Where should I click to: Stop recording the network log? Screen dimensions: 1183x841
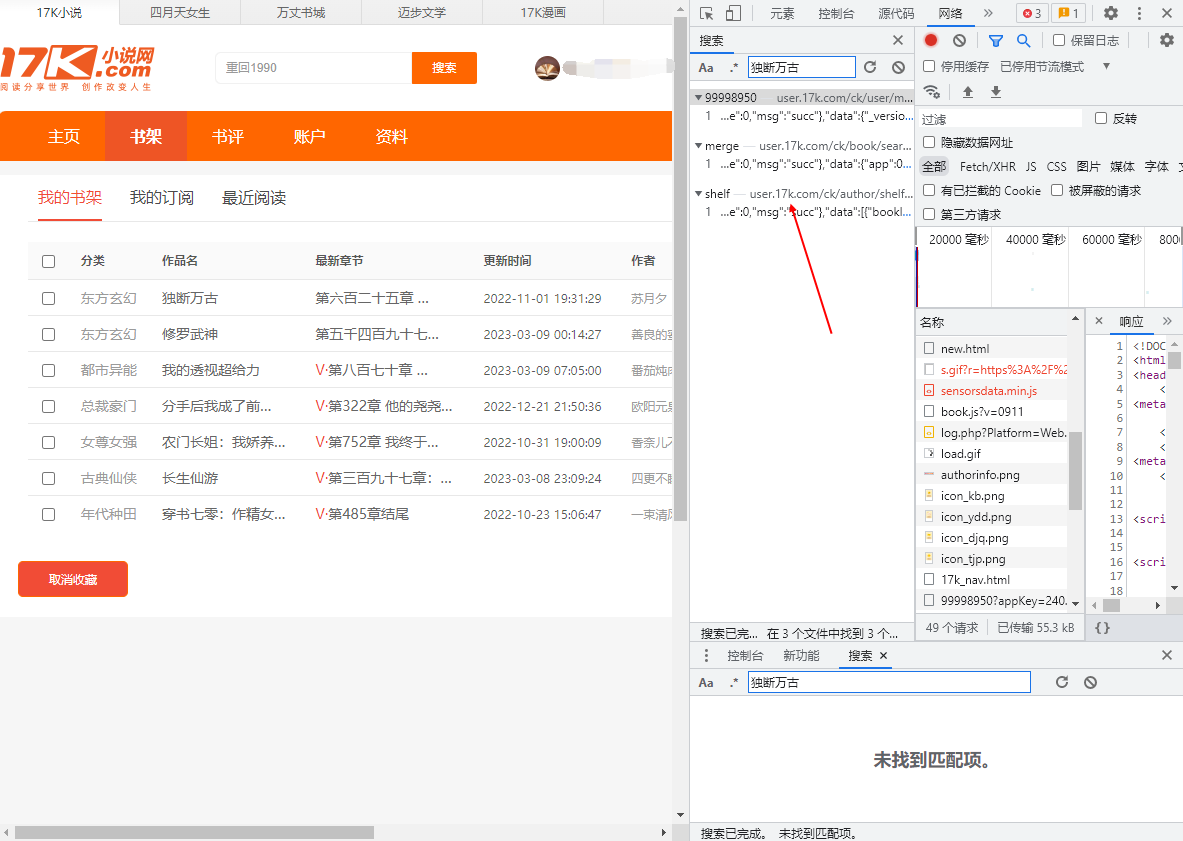pyautogui.click(x=931, y=40)
